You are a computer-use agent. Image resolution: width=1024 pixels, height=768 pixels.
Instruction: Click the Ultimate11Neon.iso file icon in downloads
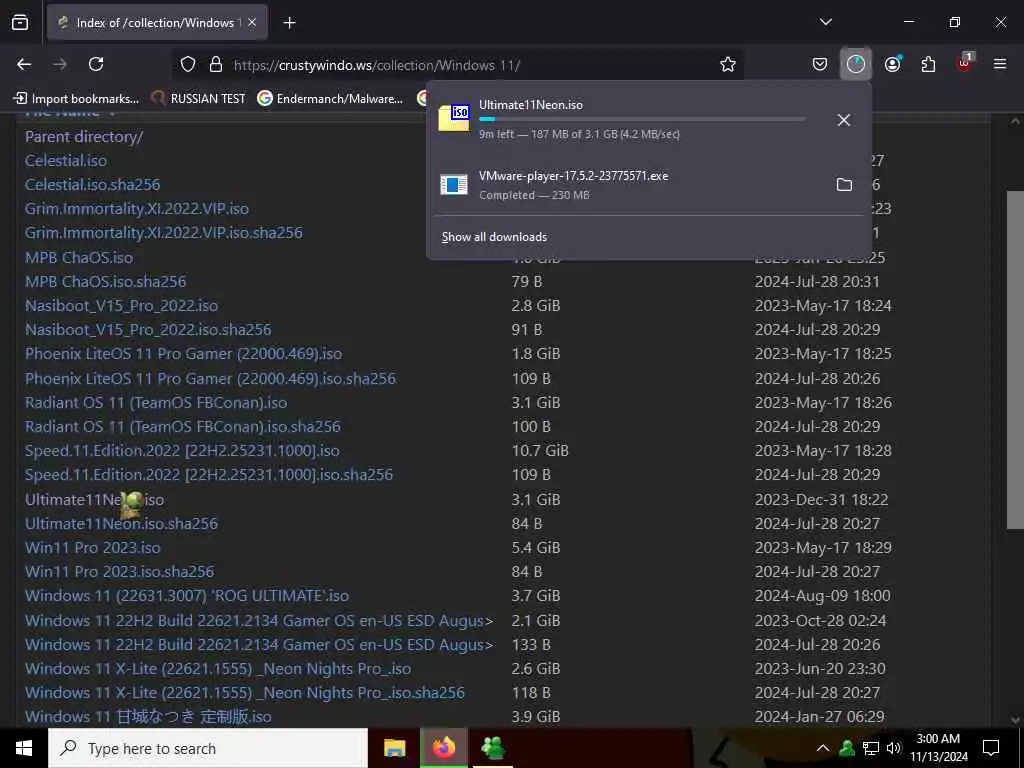pos(454,118)
